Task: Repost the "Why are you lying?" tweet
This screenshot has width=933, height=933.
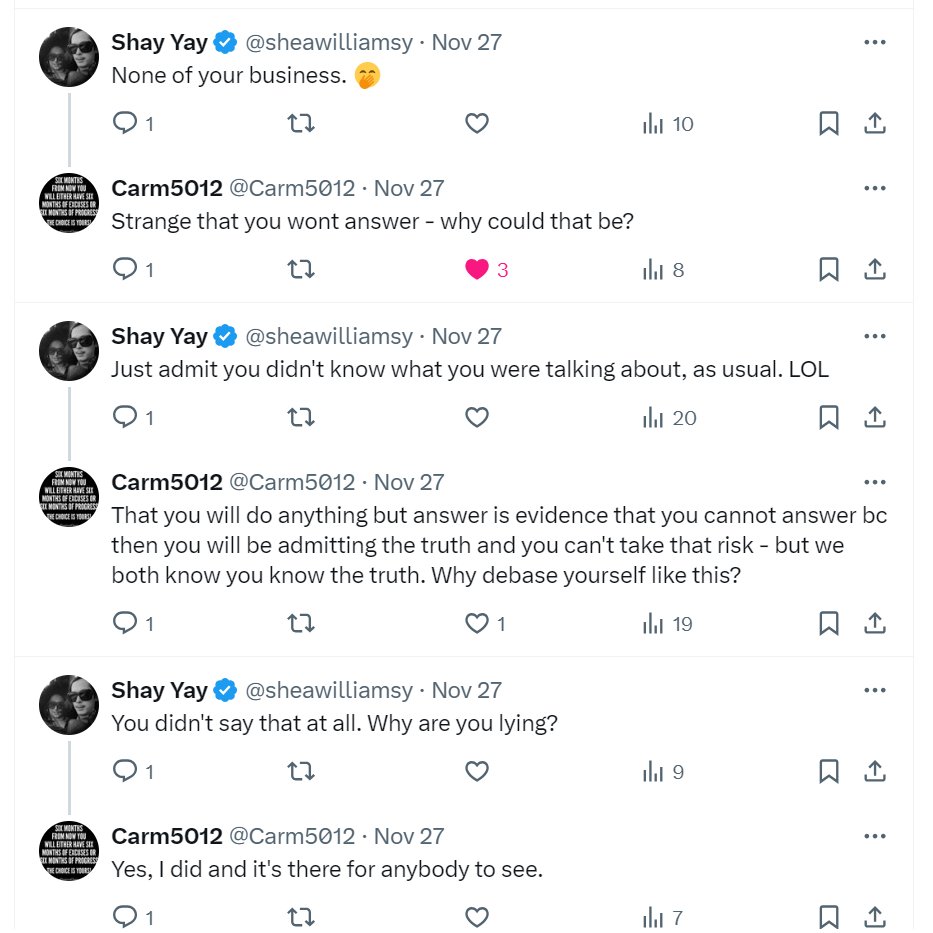Action: tap(301, 771)
